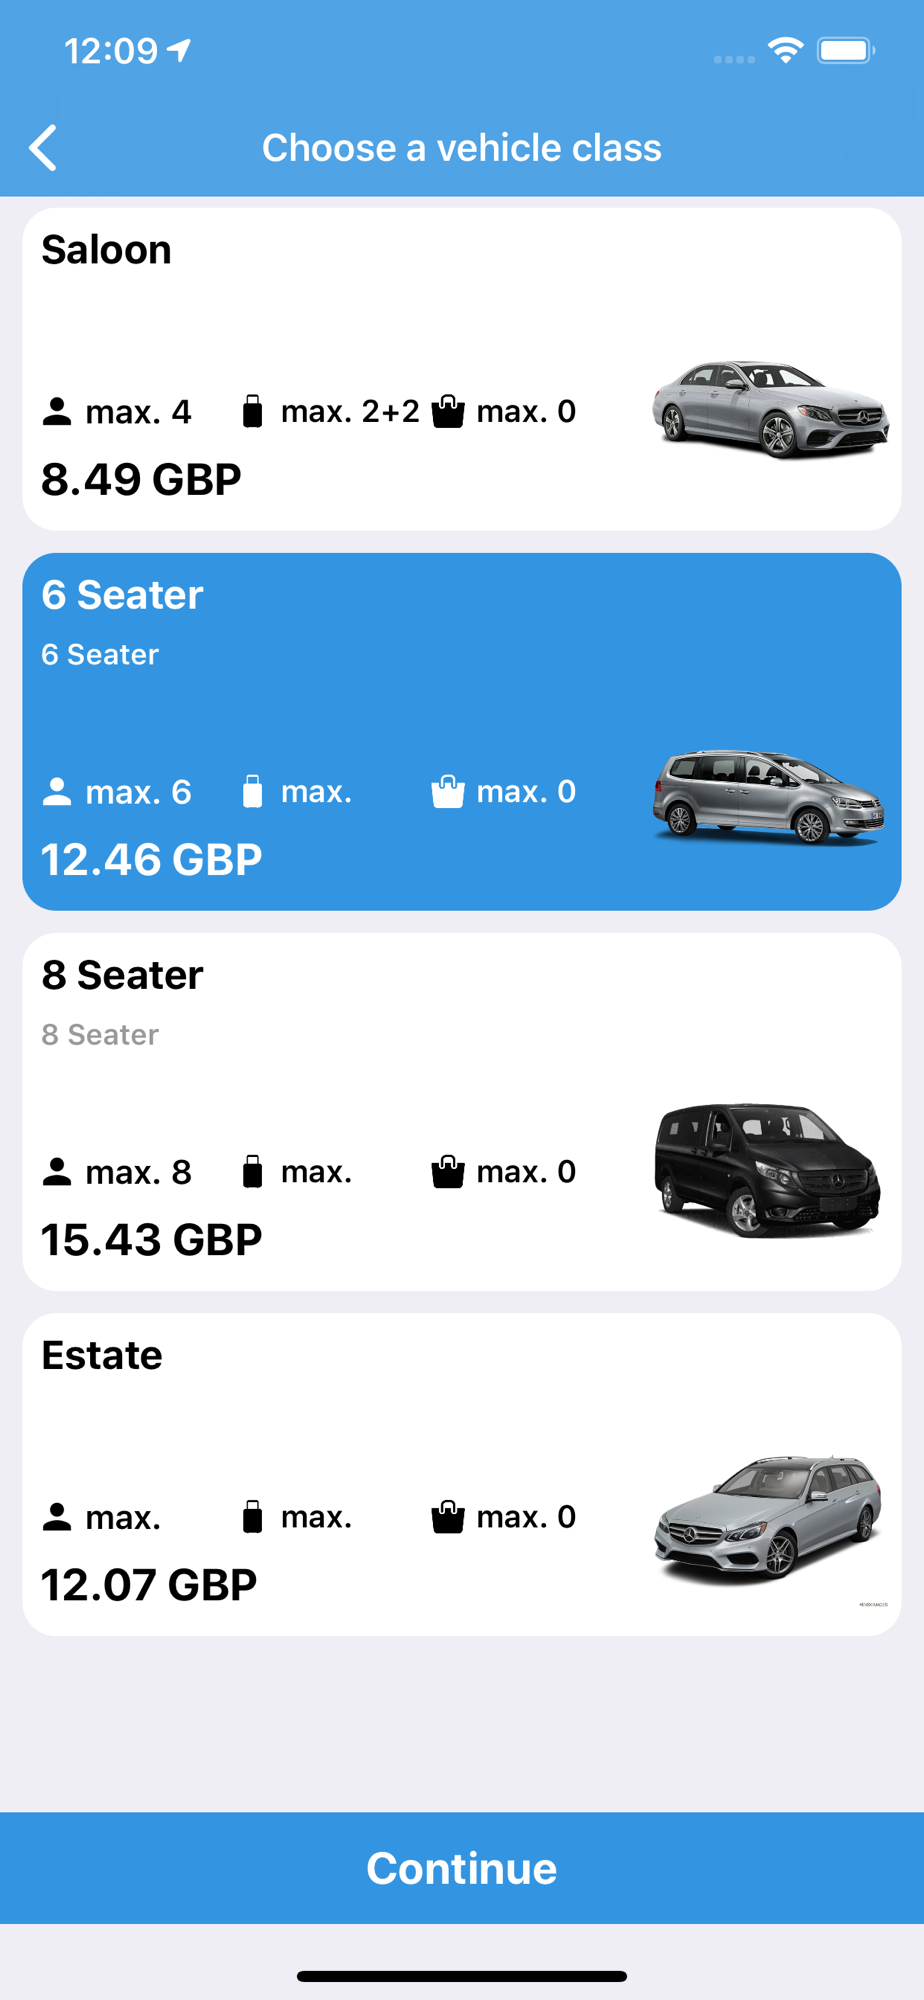Screen dimensions: 924x2000
Task: Select the 8 Seater vehicle class
Action: pyautogui.click(x=462, y=1112)
